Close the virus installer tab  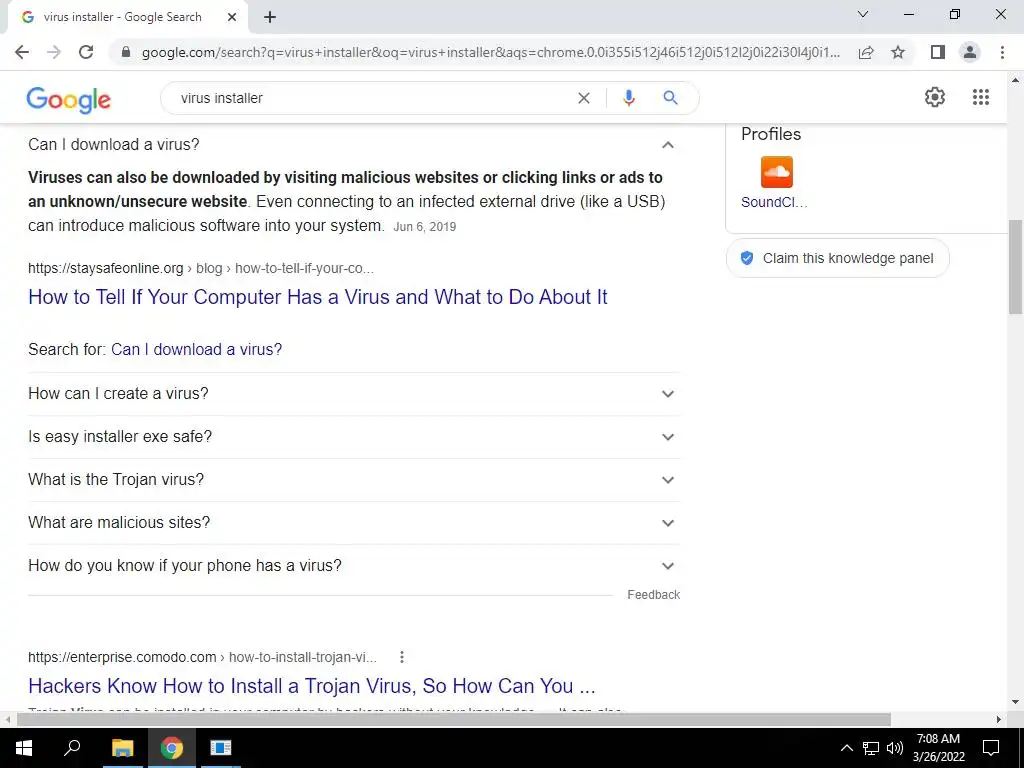232,17
